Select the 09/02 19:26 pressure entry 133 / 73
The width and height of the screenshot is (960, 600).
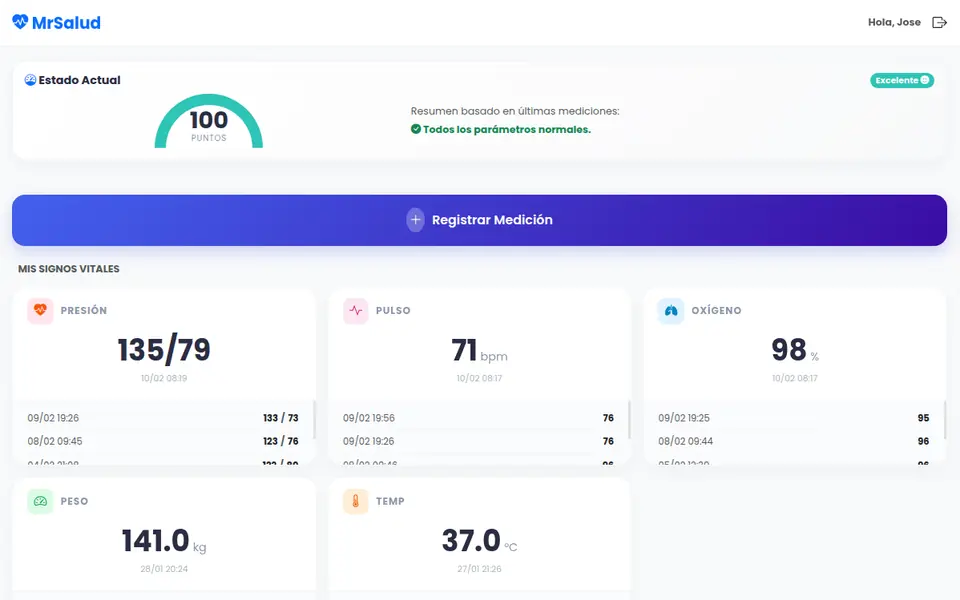coord(163,418)
